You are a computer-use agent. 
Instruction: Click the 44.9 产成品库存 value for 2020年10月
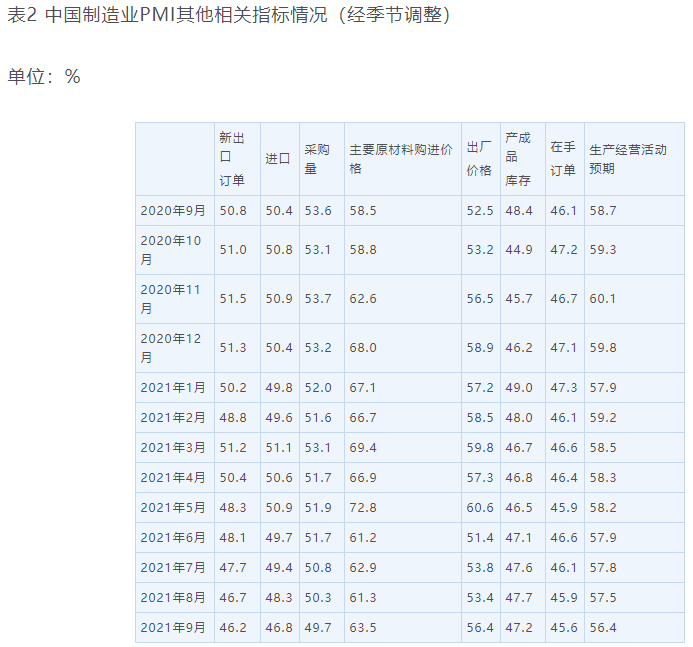519,250
